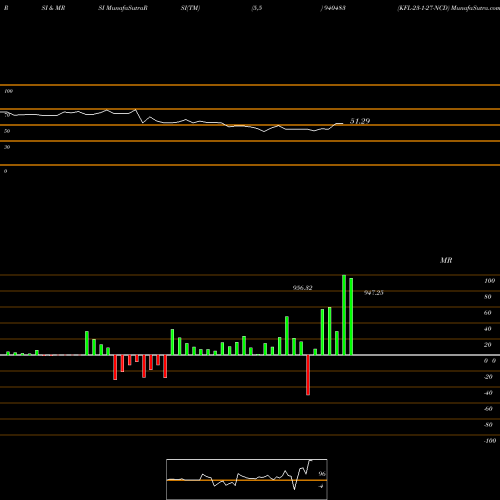Click the MR axis 80 label
The width and height of the screenshot is (500, 500).
tap(488, 297)
